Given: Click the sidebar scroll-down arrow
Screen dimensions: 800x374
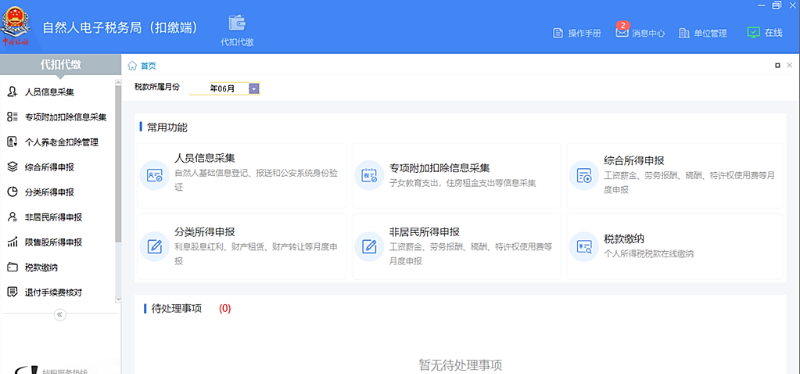Looking at the screenshot, I should (x=118, y=300).
